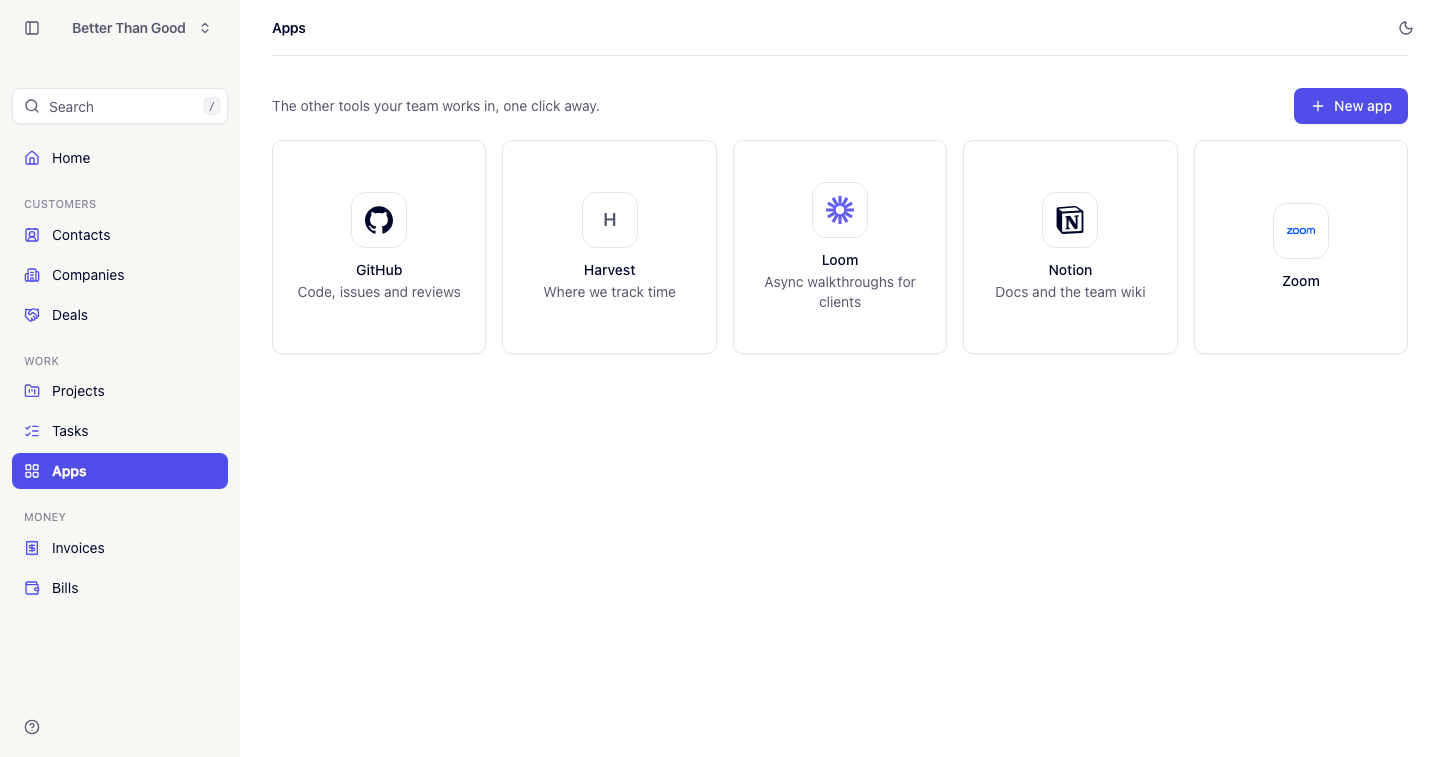Open the GitHub app logo icon
1440x757 pixels.
[x=379, y=220]
